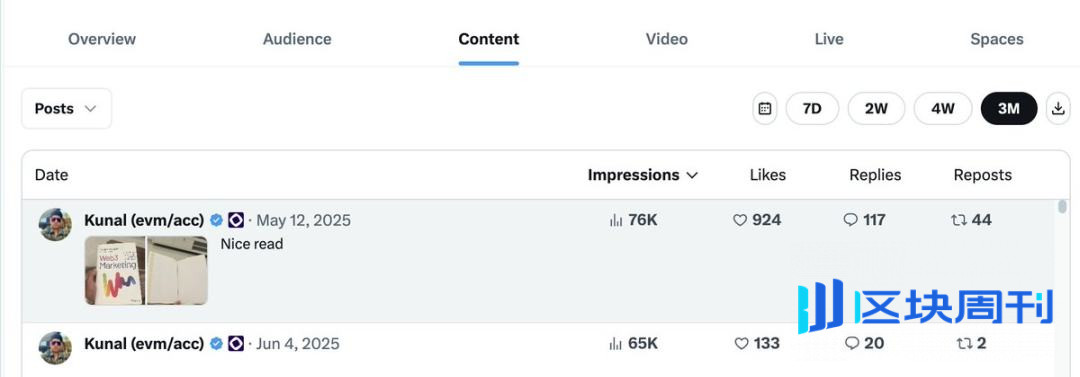This screenshot has height=377, width=1080.
Task: Select the 2W time range
Action: click(x=876, y=109)
